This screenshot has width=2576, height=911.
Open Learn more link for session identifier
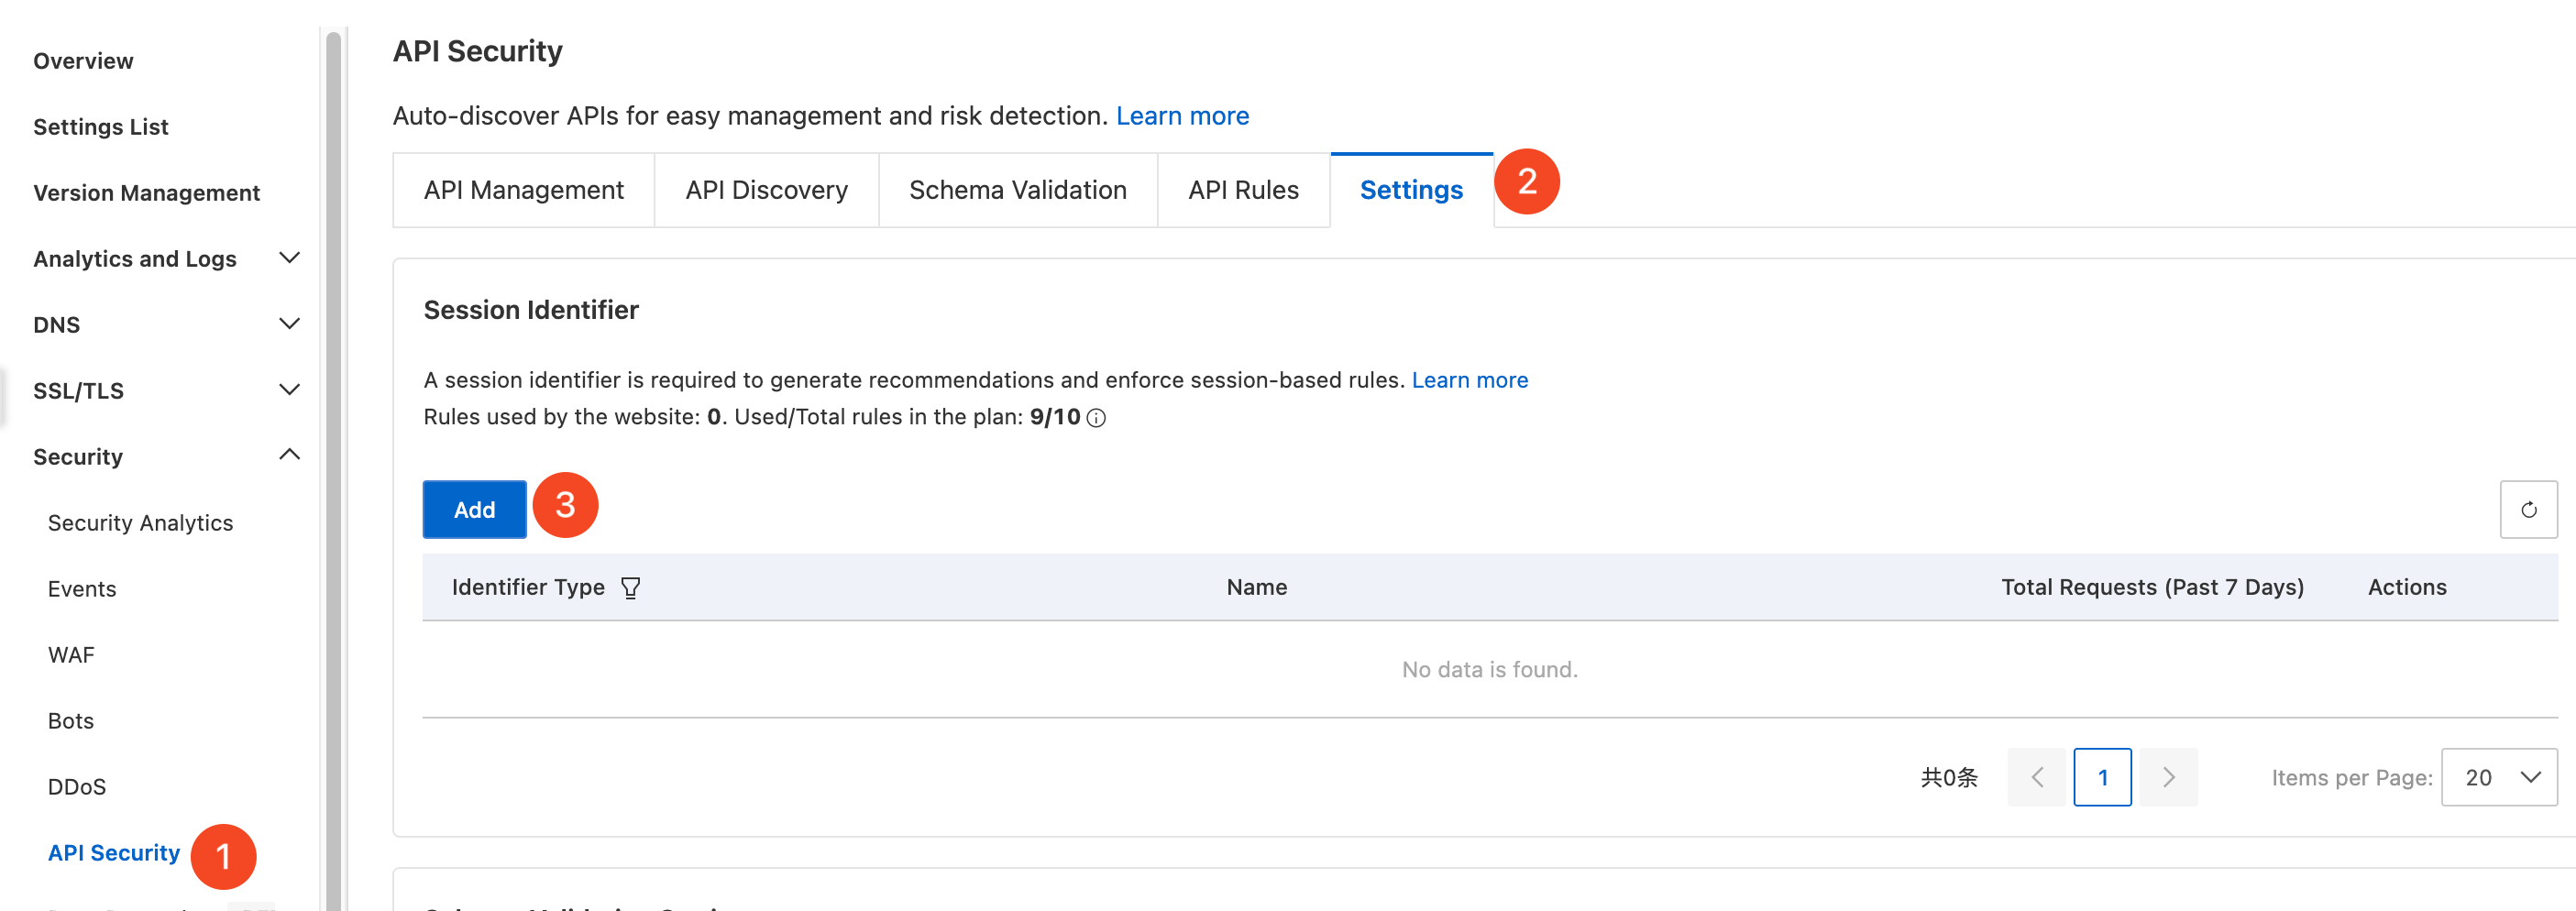coord(1469,380)
